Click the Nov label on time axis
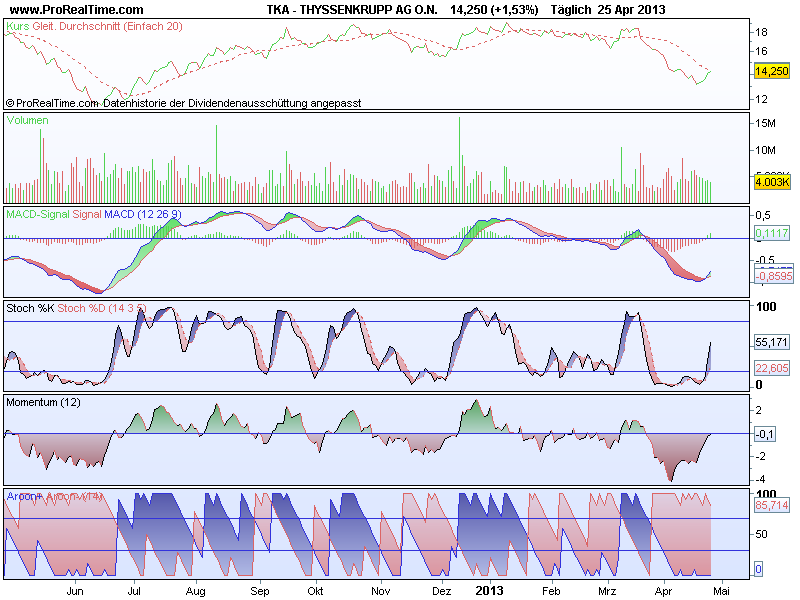The image size is (800, 600). click(380, 591)
